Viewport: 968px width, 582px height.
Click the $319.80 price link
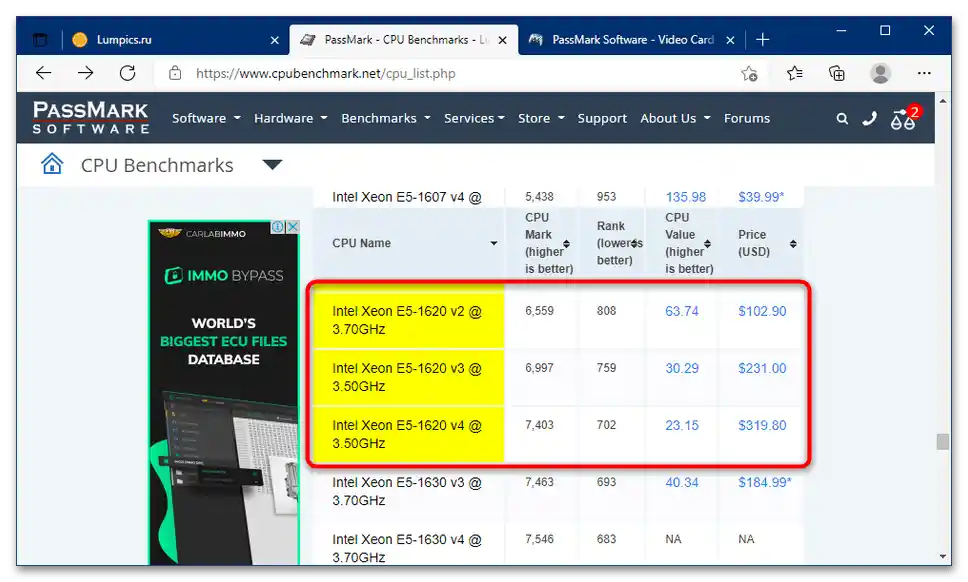(x=762, y=425)
